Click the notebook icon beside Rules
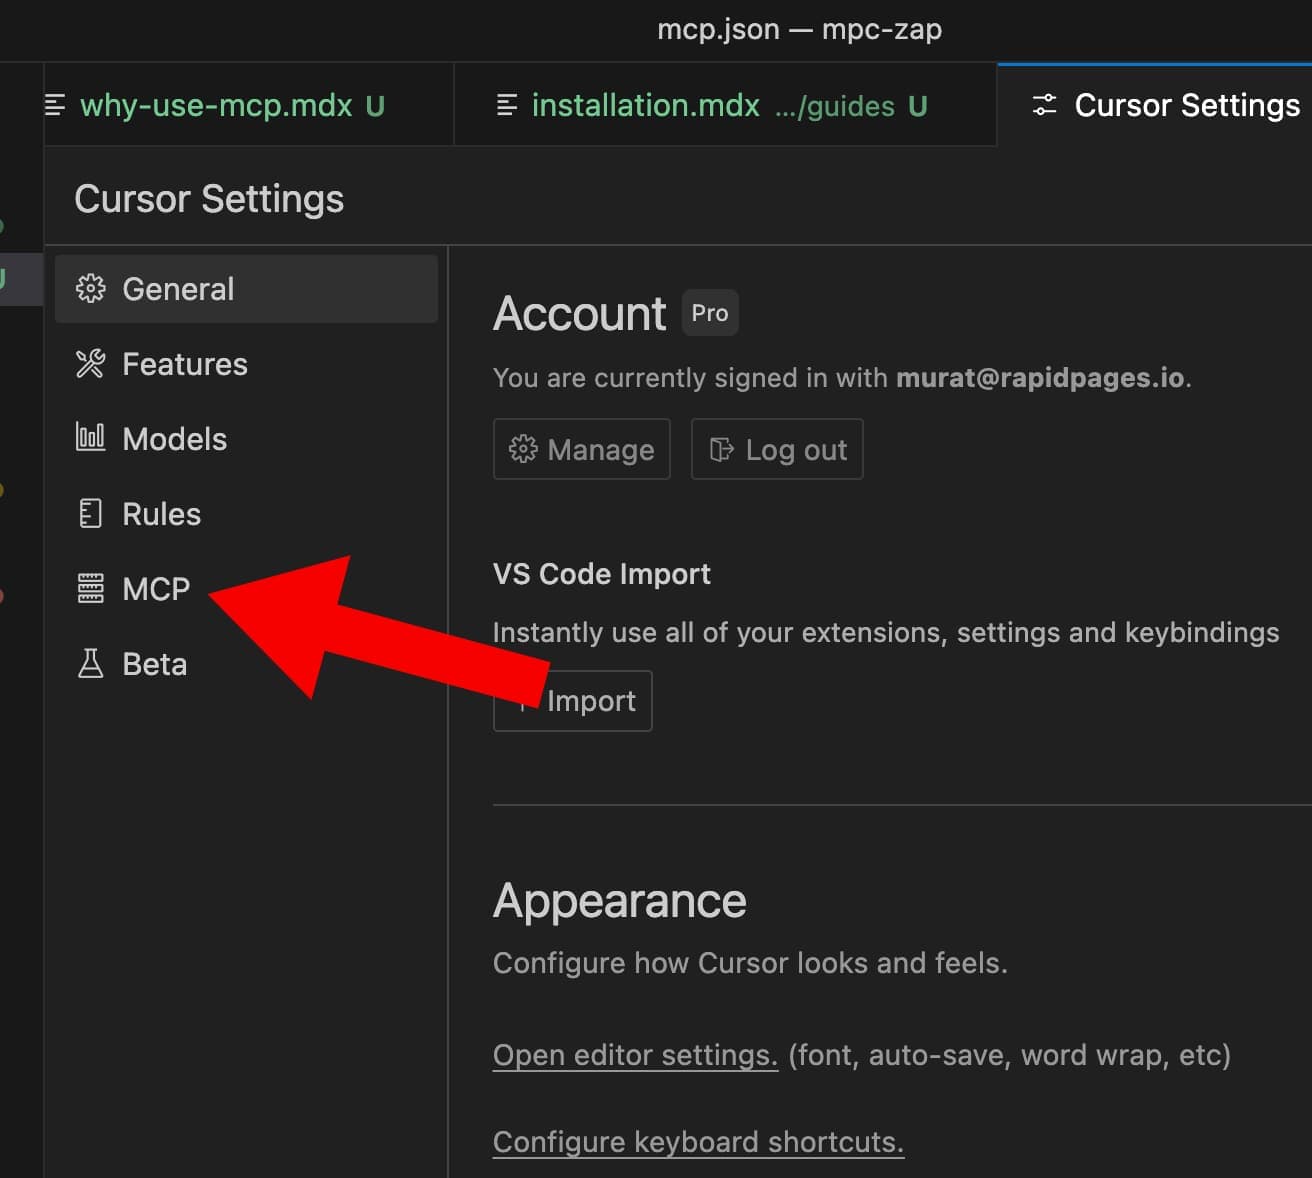Image resolution: width=1312 pixels, height=1178 pixels. point(90,514)
